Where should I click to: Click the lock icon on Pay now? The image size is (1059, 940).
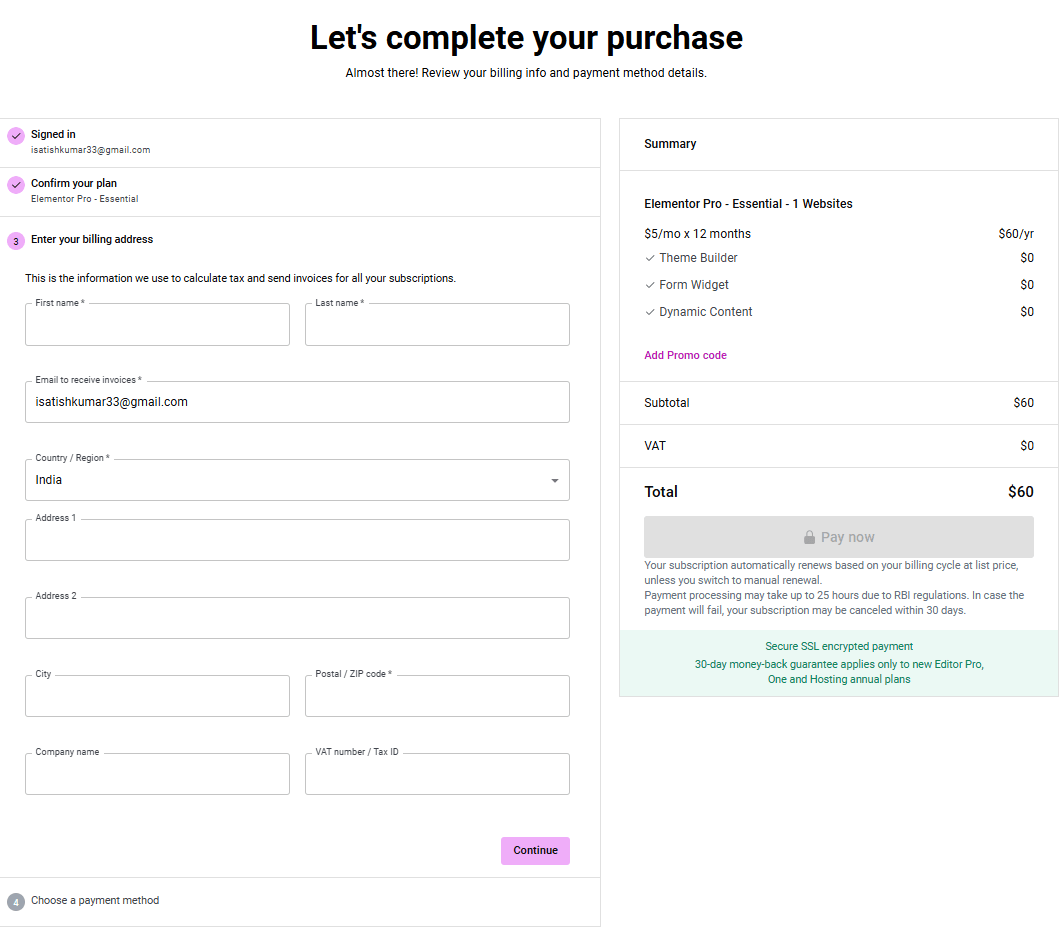809,538
